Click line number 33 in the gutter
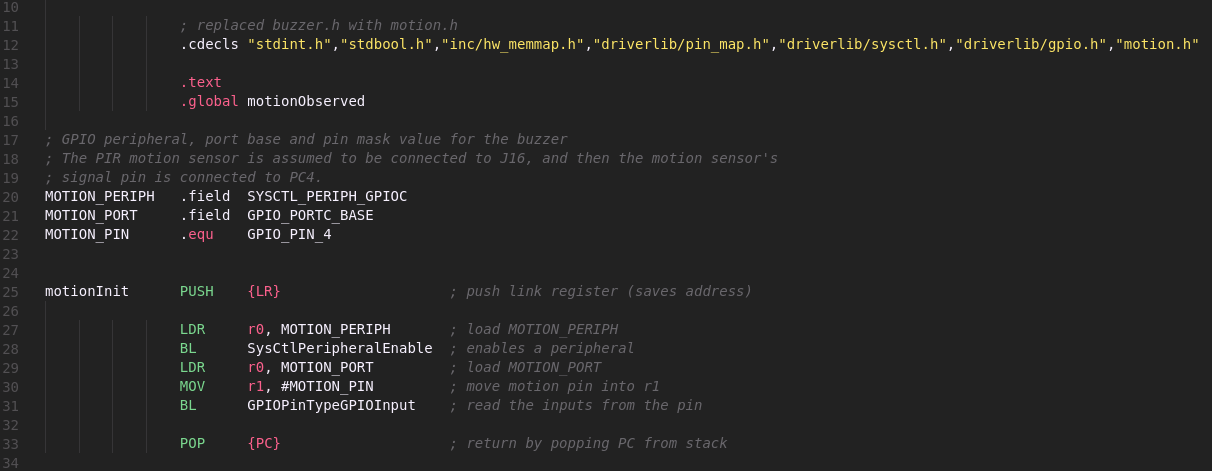The width and height of the screenshot is (1212, 471). click(x=11, y=443)
